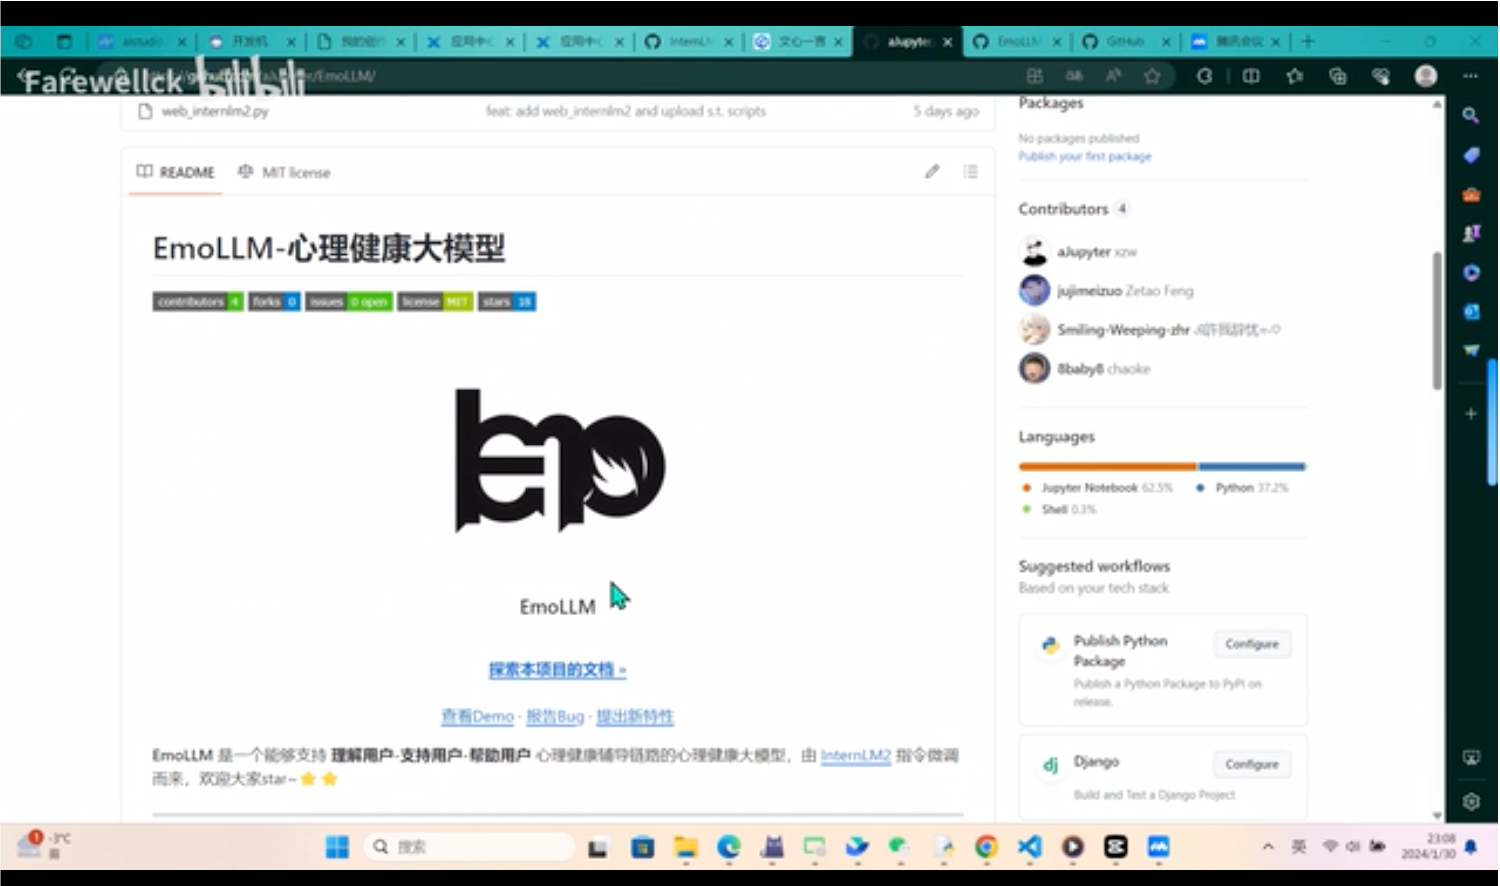Open split screen icon in Edge toolbar
The image size is (1500, 886).
coord(1251,76)
